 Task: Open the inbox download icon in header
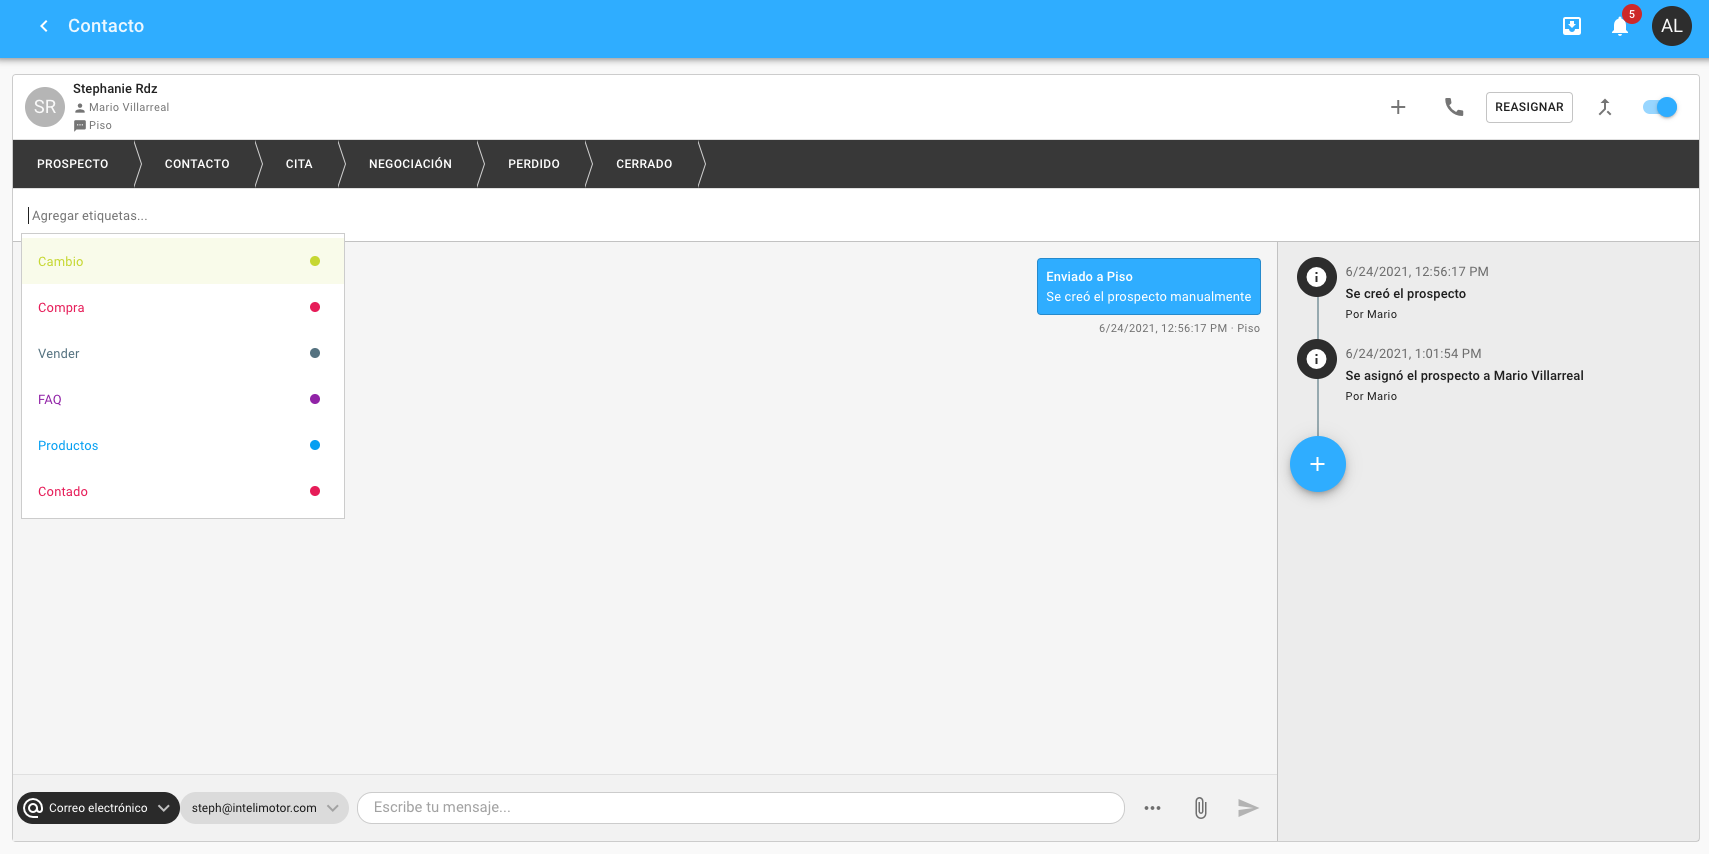click(1572, 26)
